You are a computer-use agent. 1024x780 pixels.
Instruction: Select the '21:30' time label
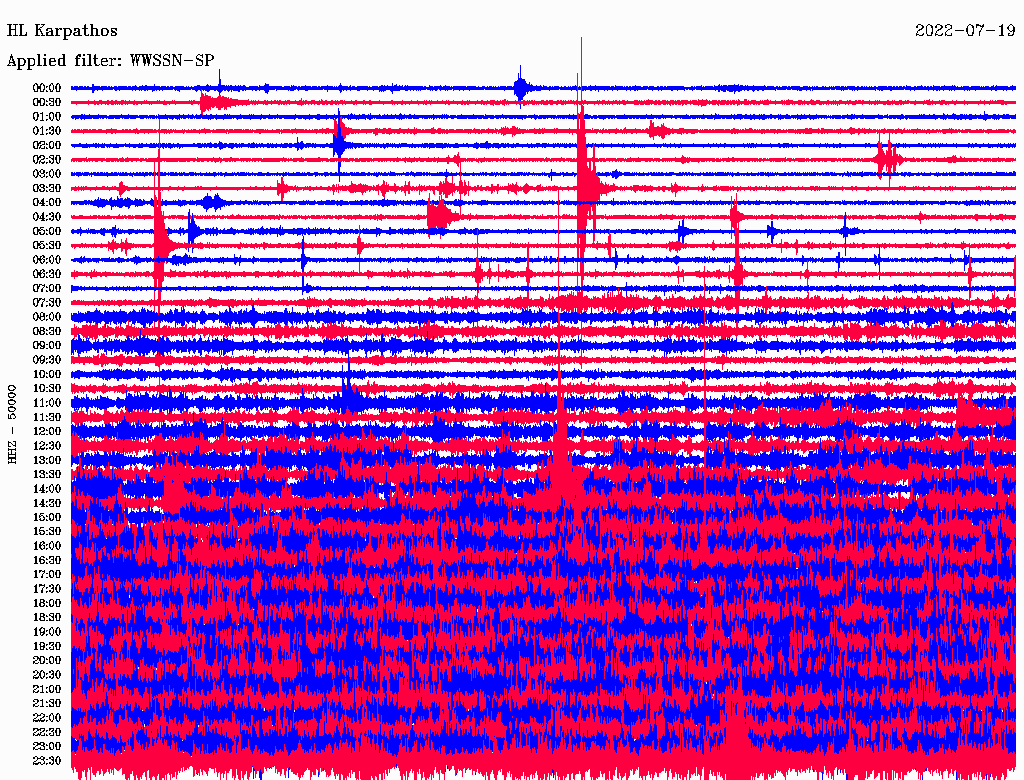[x=47, y=704]
